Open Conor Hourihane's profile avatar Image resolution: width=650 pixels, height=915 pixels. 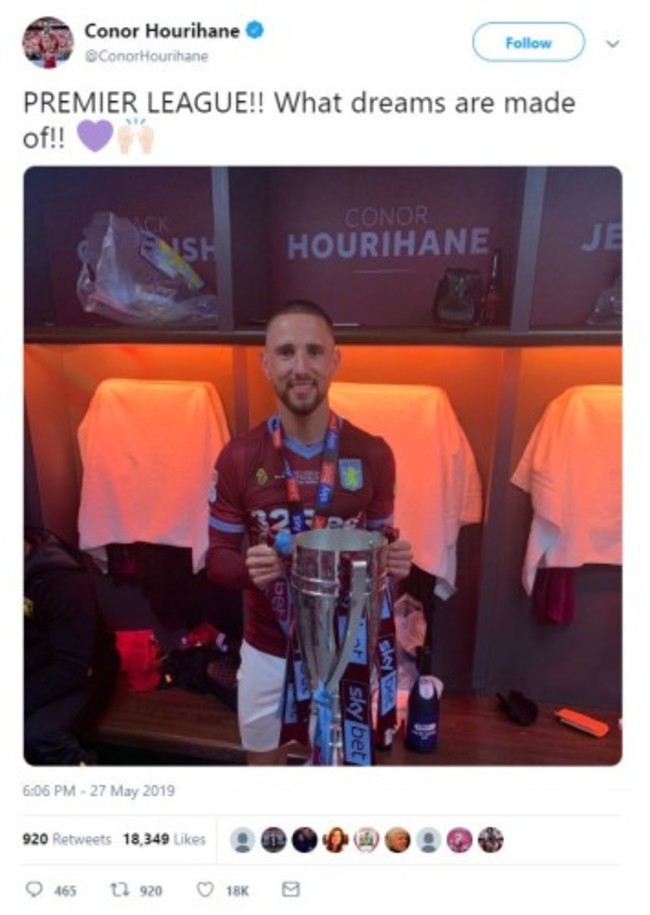(48, 42)
